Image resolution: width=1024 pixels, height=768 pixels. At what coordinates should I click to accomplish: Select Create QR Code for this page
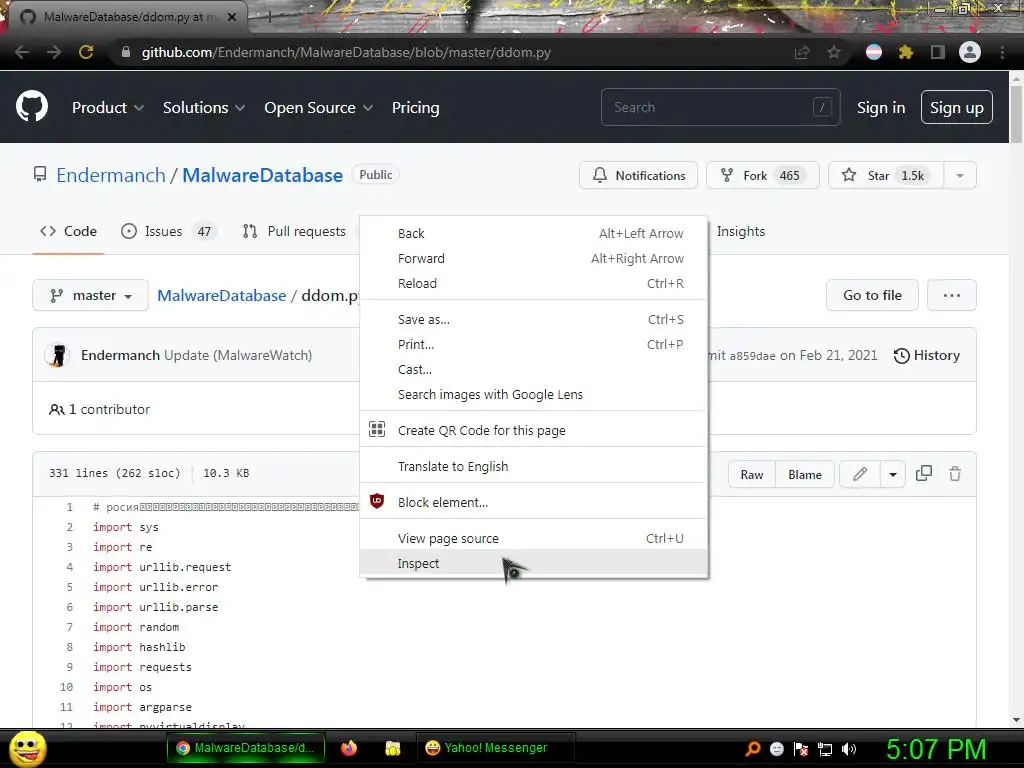tap(534, 430)
